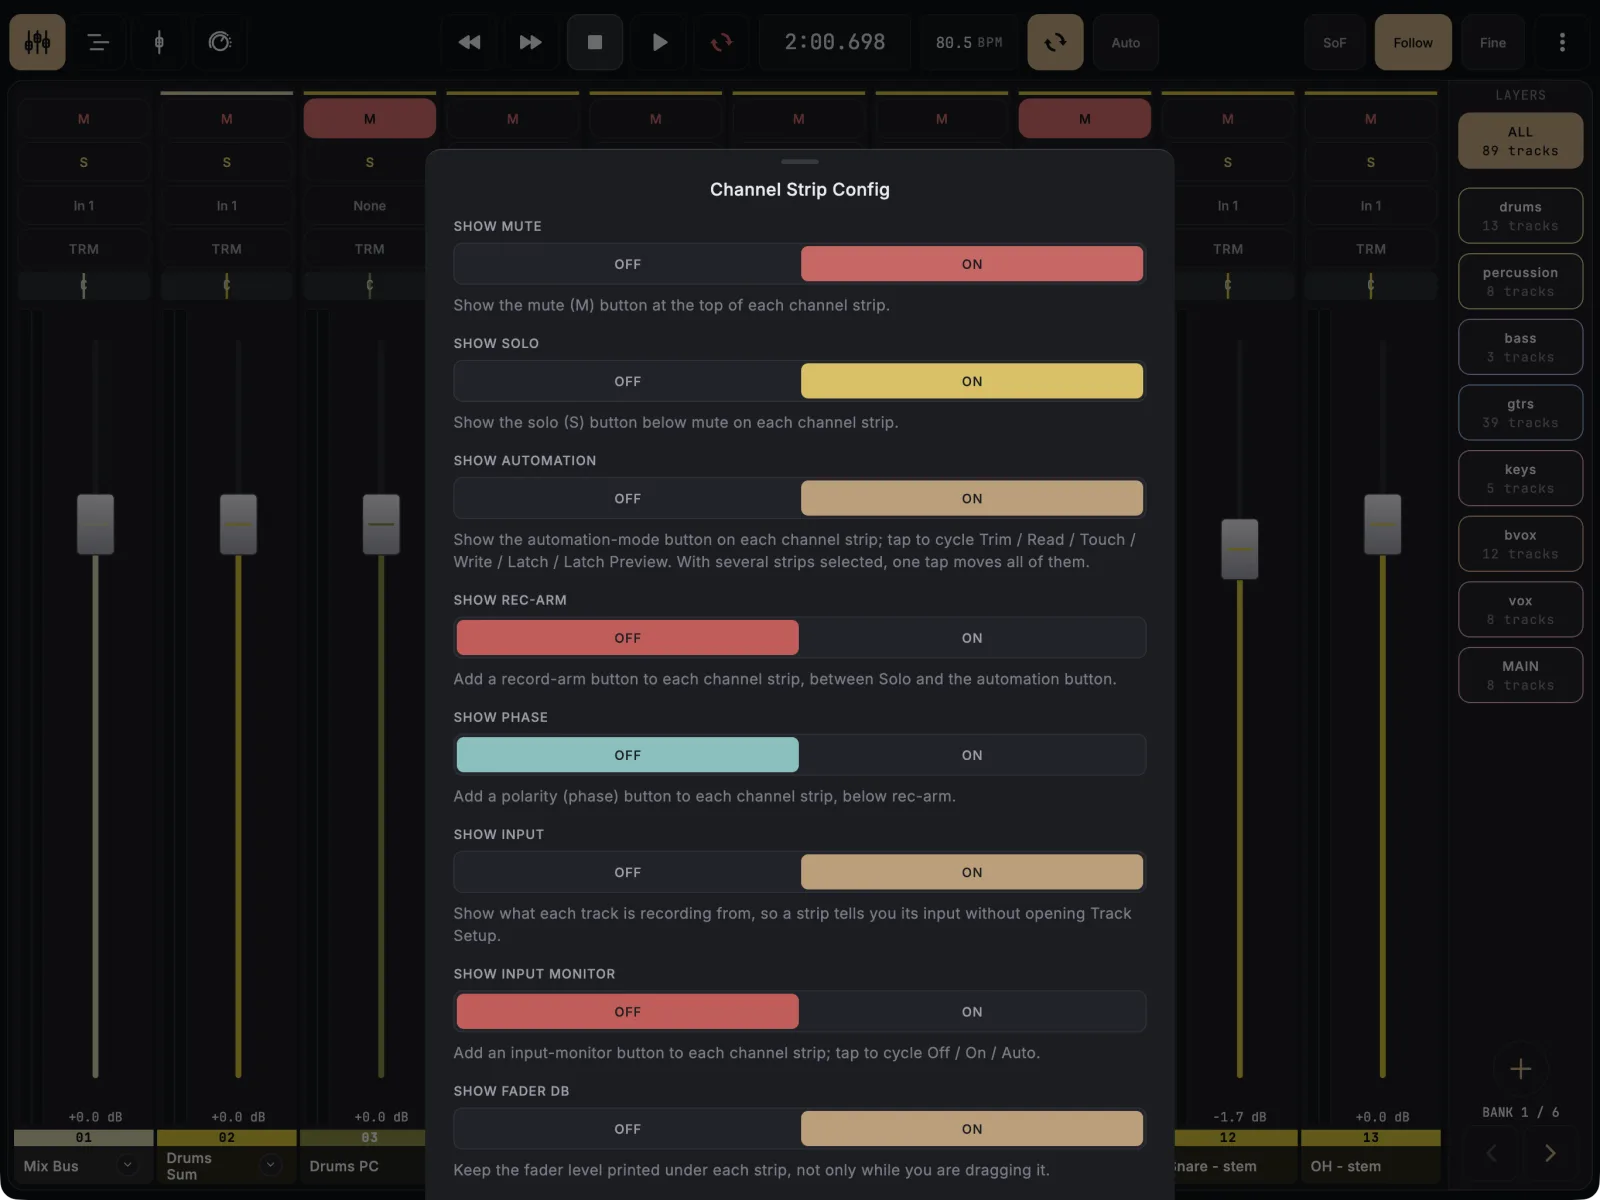Viewport: 1600px width, 1200px height.
Task: Click the sync refresh button
Action: coord(1055,42)
